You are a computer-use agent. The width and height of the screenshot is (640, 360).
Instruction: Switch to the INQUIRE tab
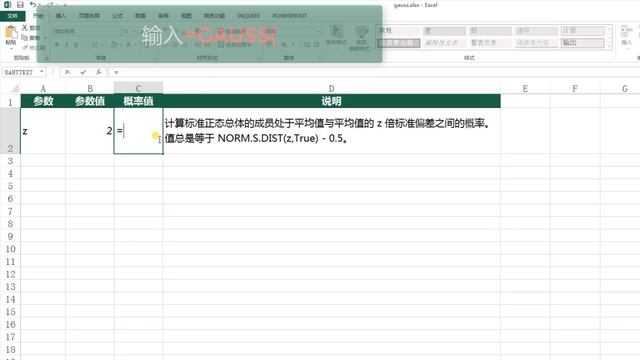pyautogui.click(x=248, y=16)
